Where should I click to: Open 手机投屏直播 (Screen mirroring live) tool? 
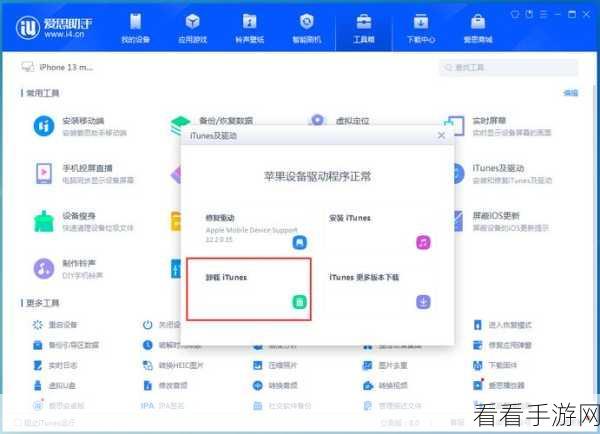tap(84, 174)
